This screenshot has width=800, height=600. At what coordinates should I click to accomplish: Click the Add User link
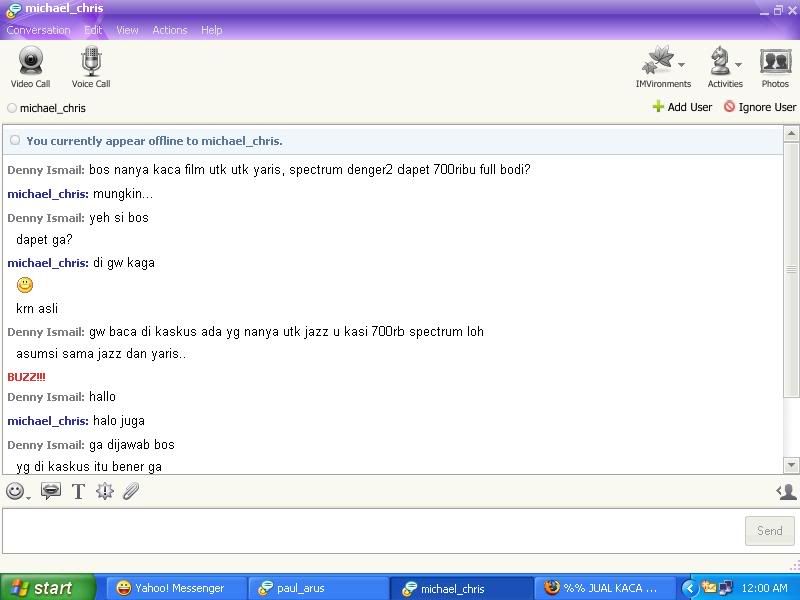(689, 107)
